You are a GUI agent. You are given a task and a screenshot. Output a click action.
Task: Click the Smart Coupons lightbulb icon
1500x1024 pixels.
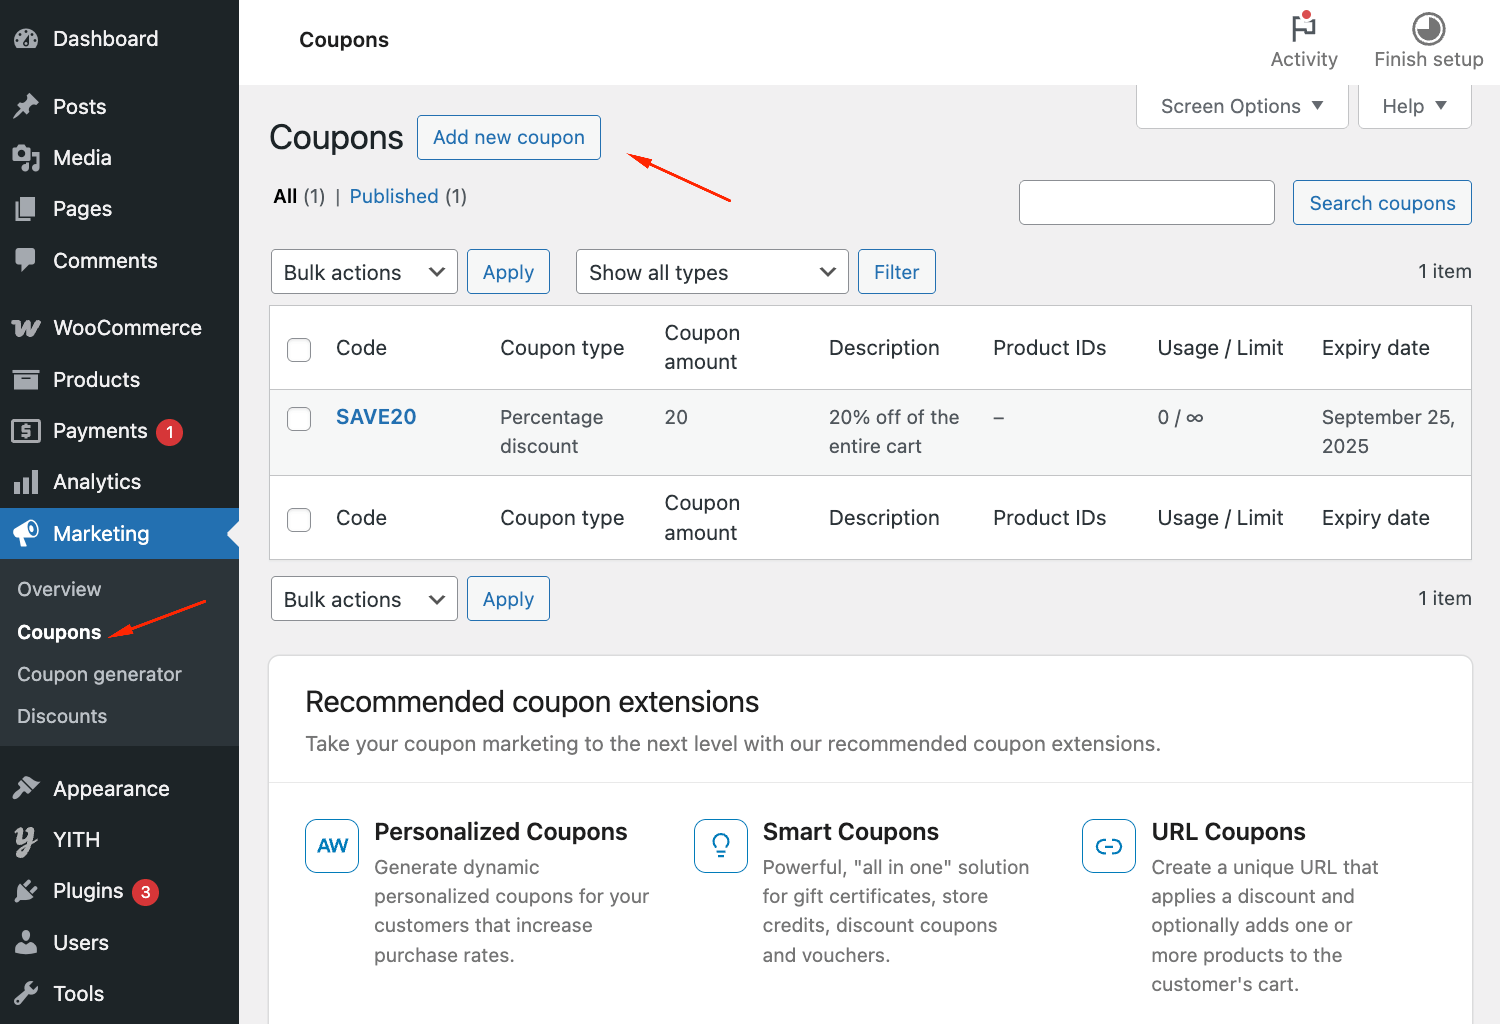720,846
